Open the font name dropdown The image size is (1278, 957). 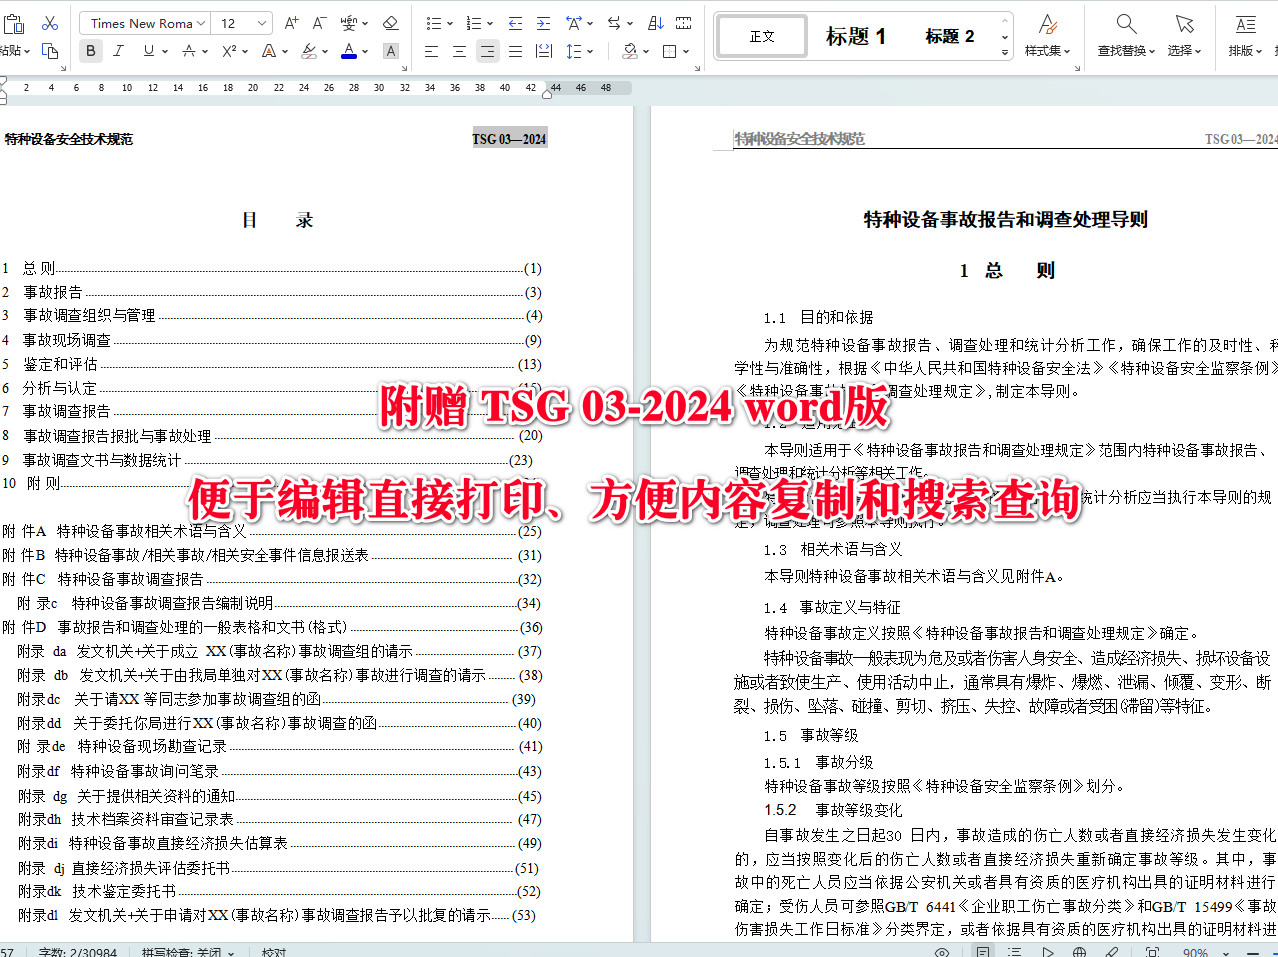pos(201,23)
